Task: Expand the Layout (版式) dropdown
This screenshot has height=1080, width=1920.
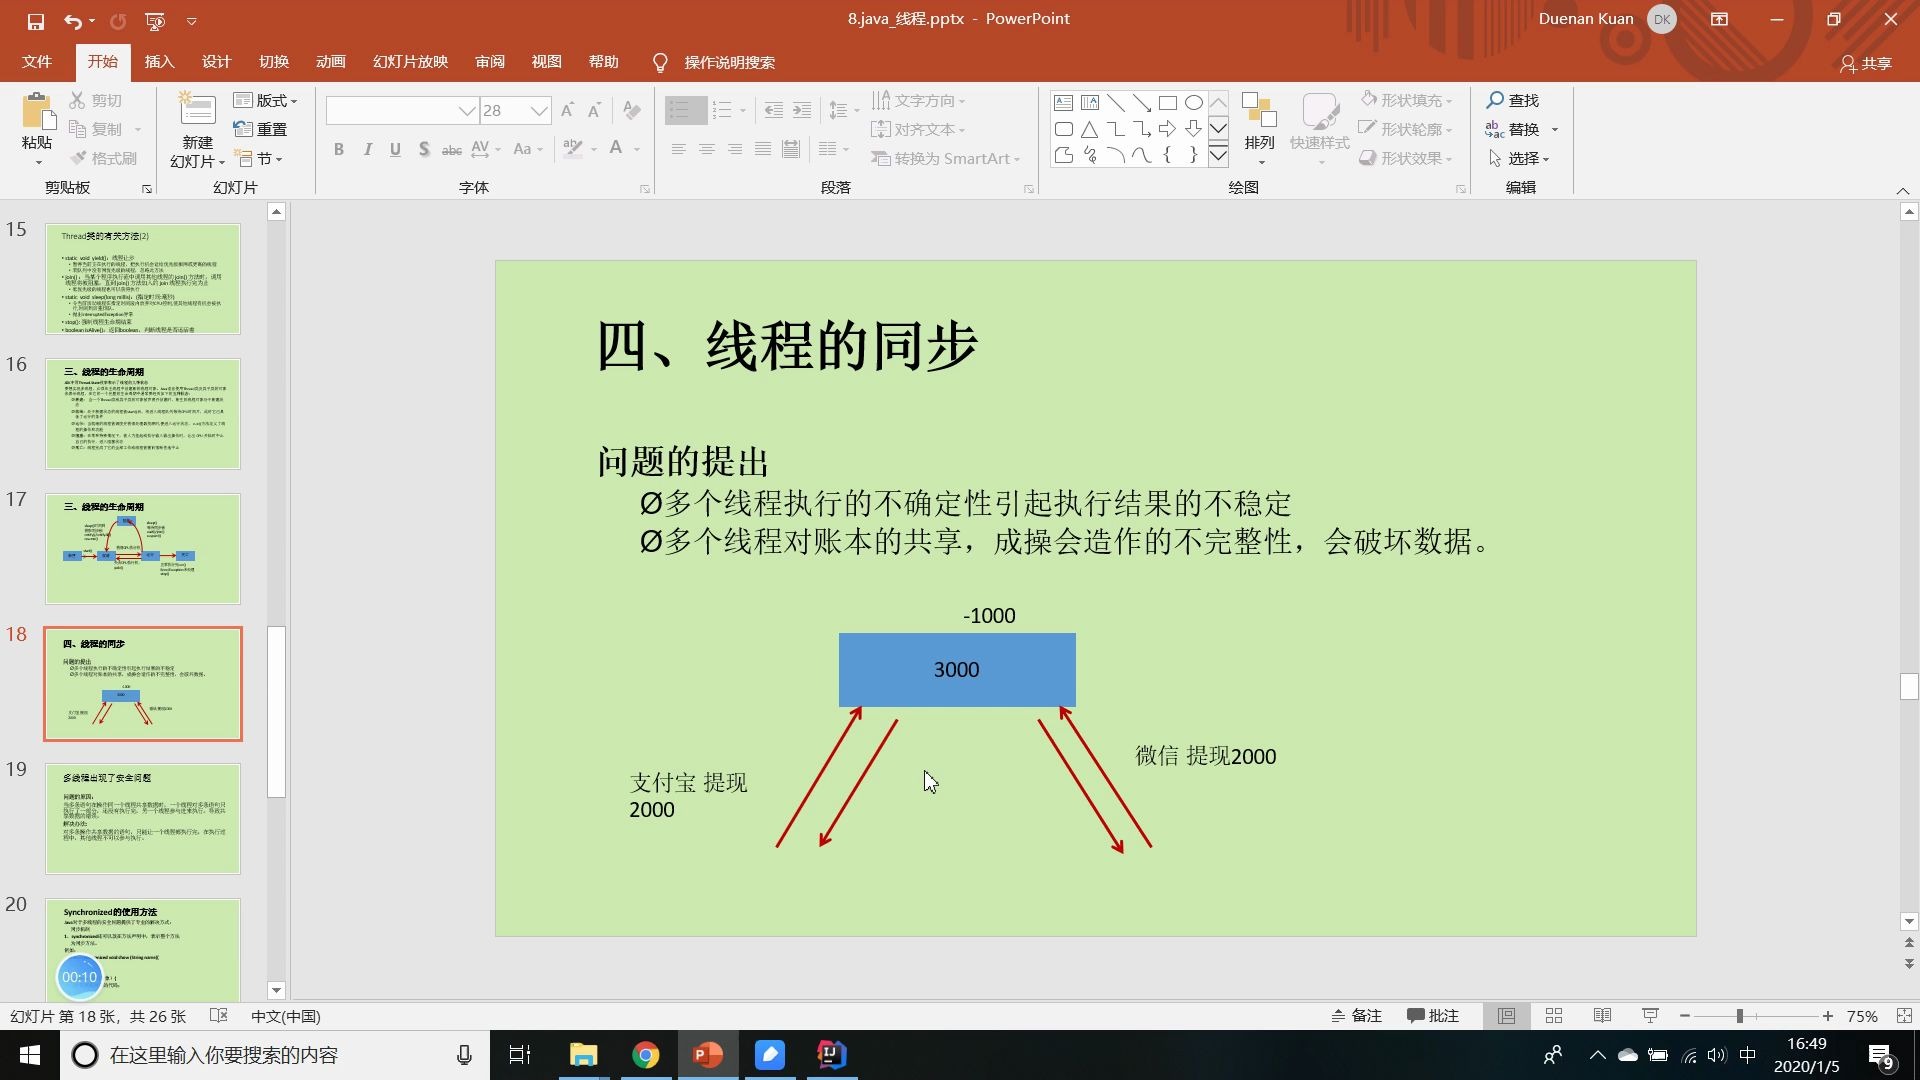Action: tap(266, 101)
